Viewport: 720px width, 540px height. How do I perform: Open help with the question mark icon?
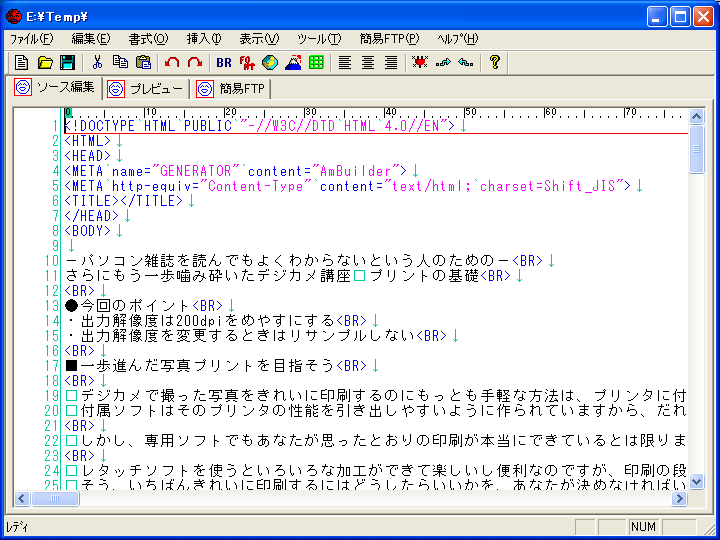pyautogui.click(x=495, y=62)
